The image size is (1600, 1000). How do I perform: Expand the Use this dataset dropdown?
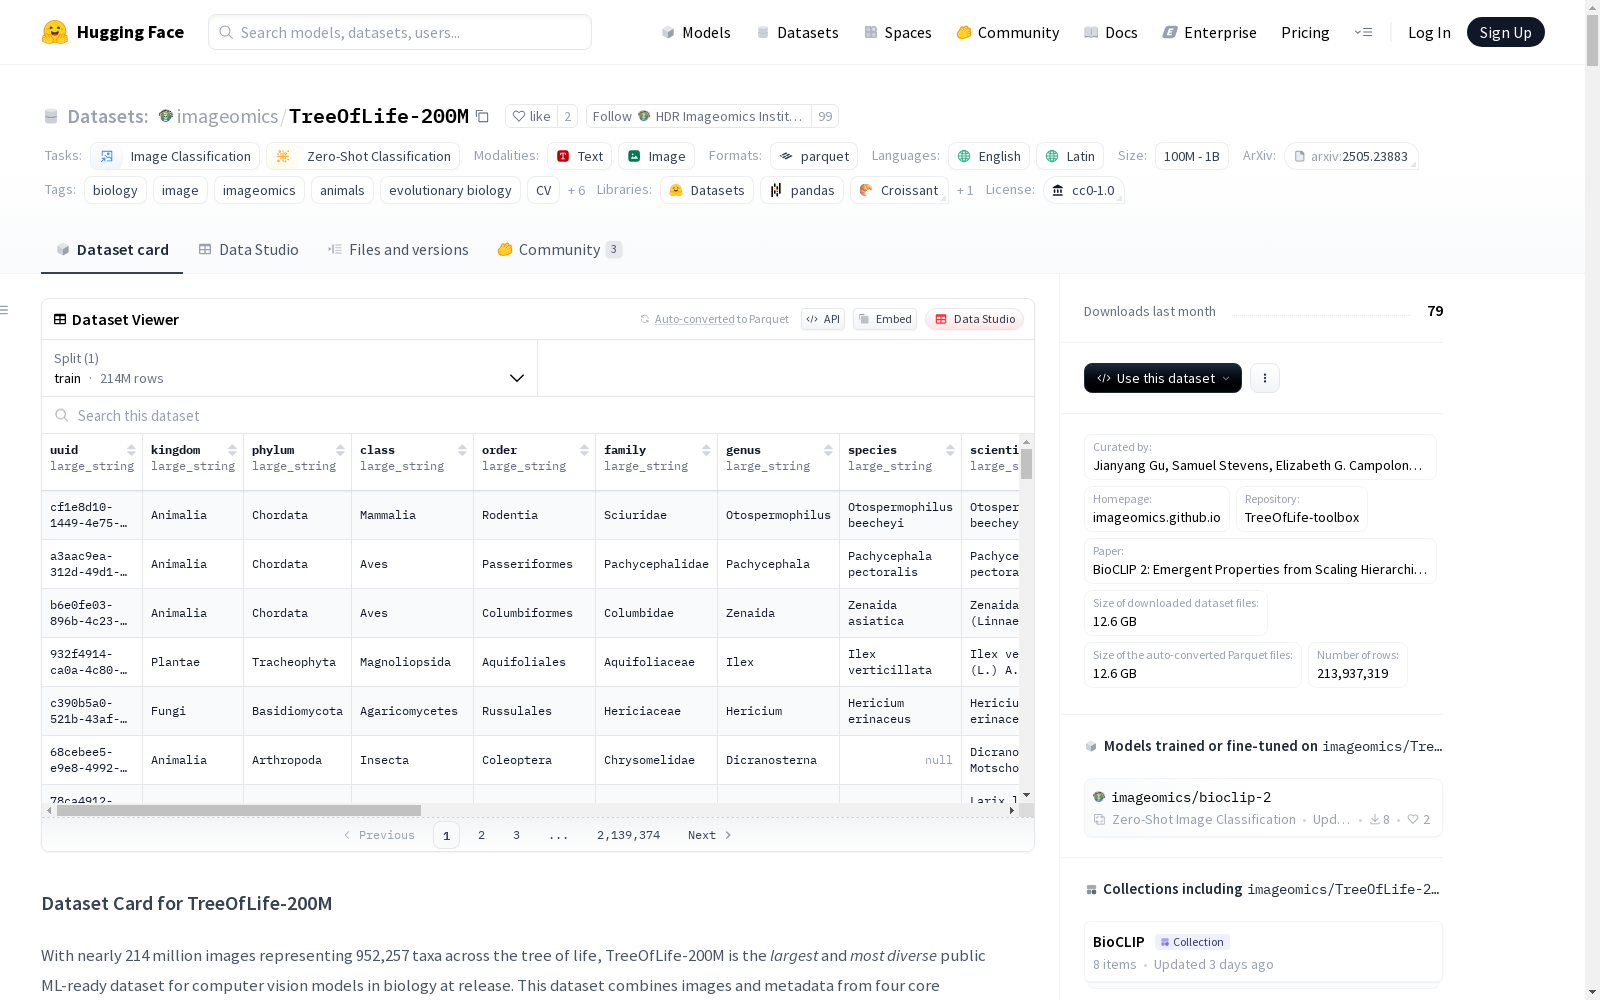point(1163,378)
